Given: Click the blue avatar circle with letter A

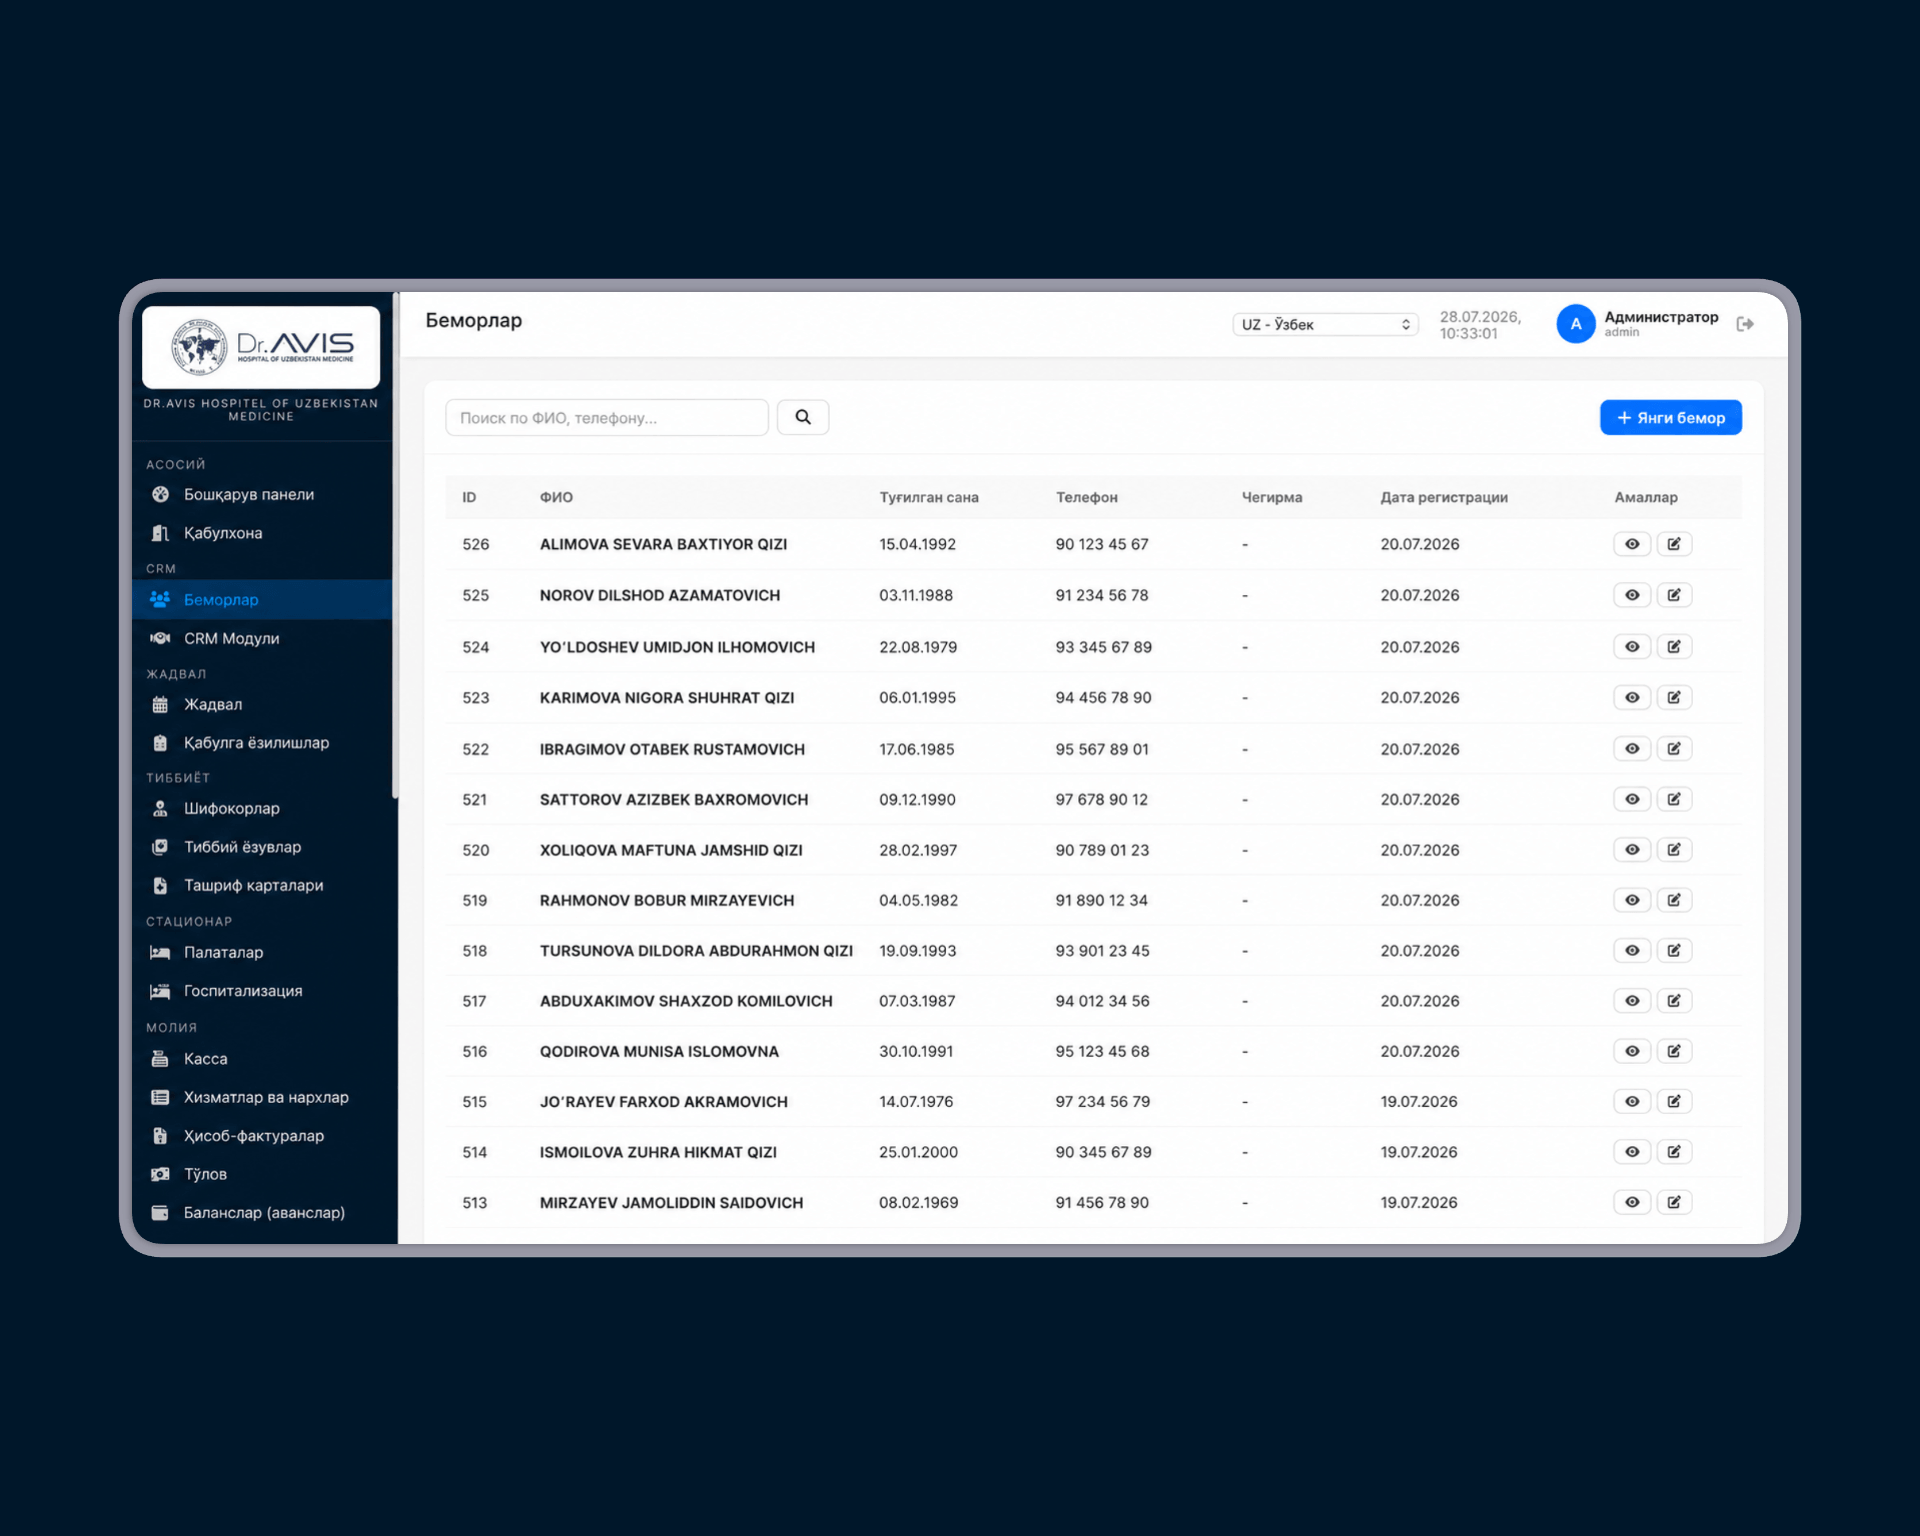Looking at the screenshot, I should click(1576, 324).
